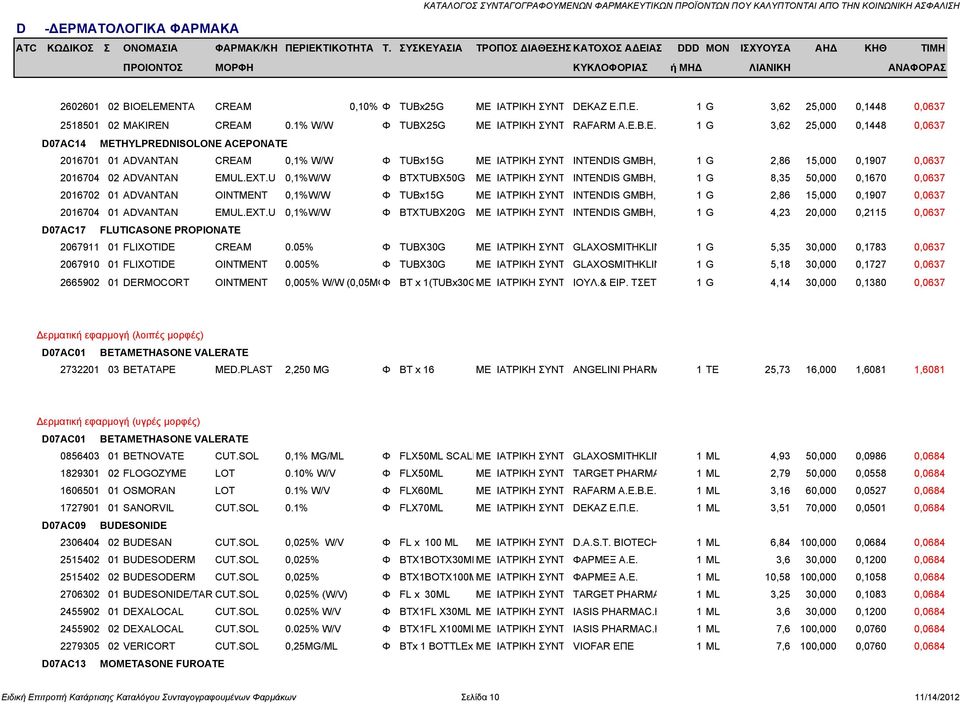Screen dimensions: 960x704
Task: Click content value '2,250 MG'
Action: coord(307,370)
